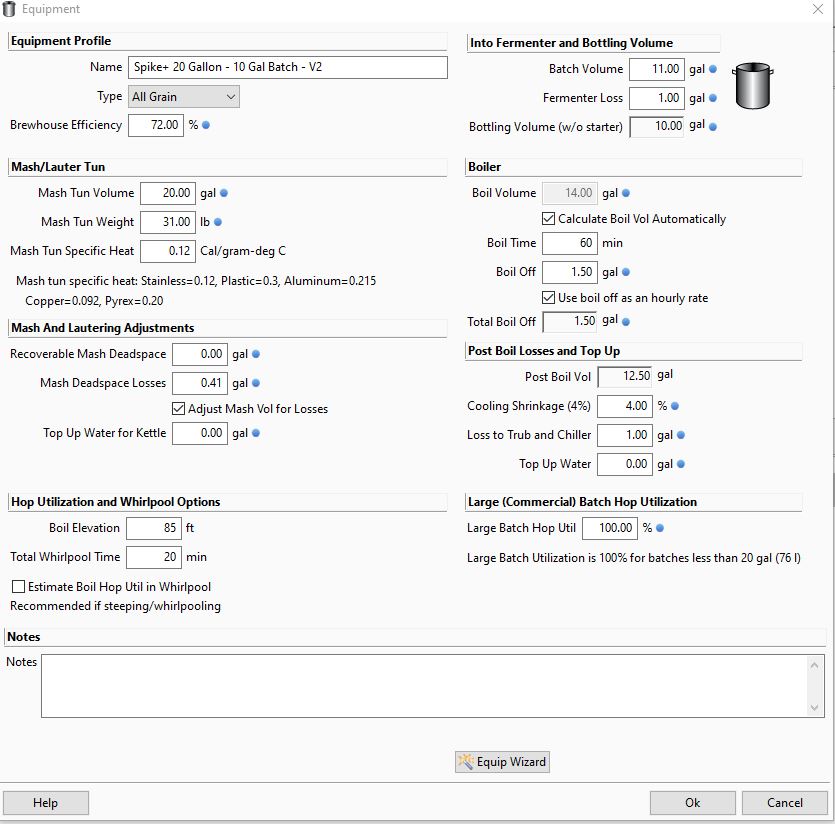This screenshot has height=824, width=835.
Task: Disable Calculate Boil Vol Automatically
Action: pos(548,219)
